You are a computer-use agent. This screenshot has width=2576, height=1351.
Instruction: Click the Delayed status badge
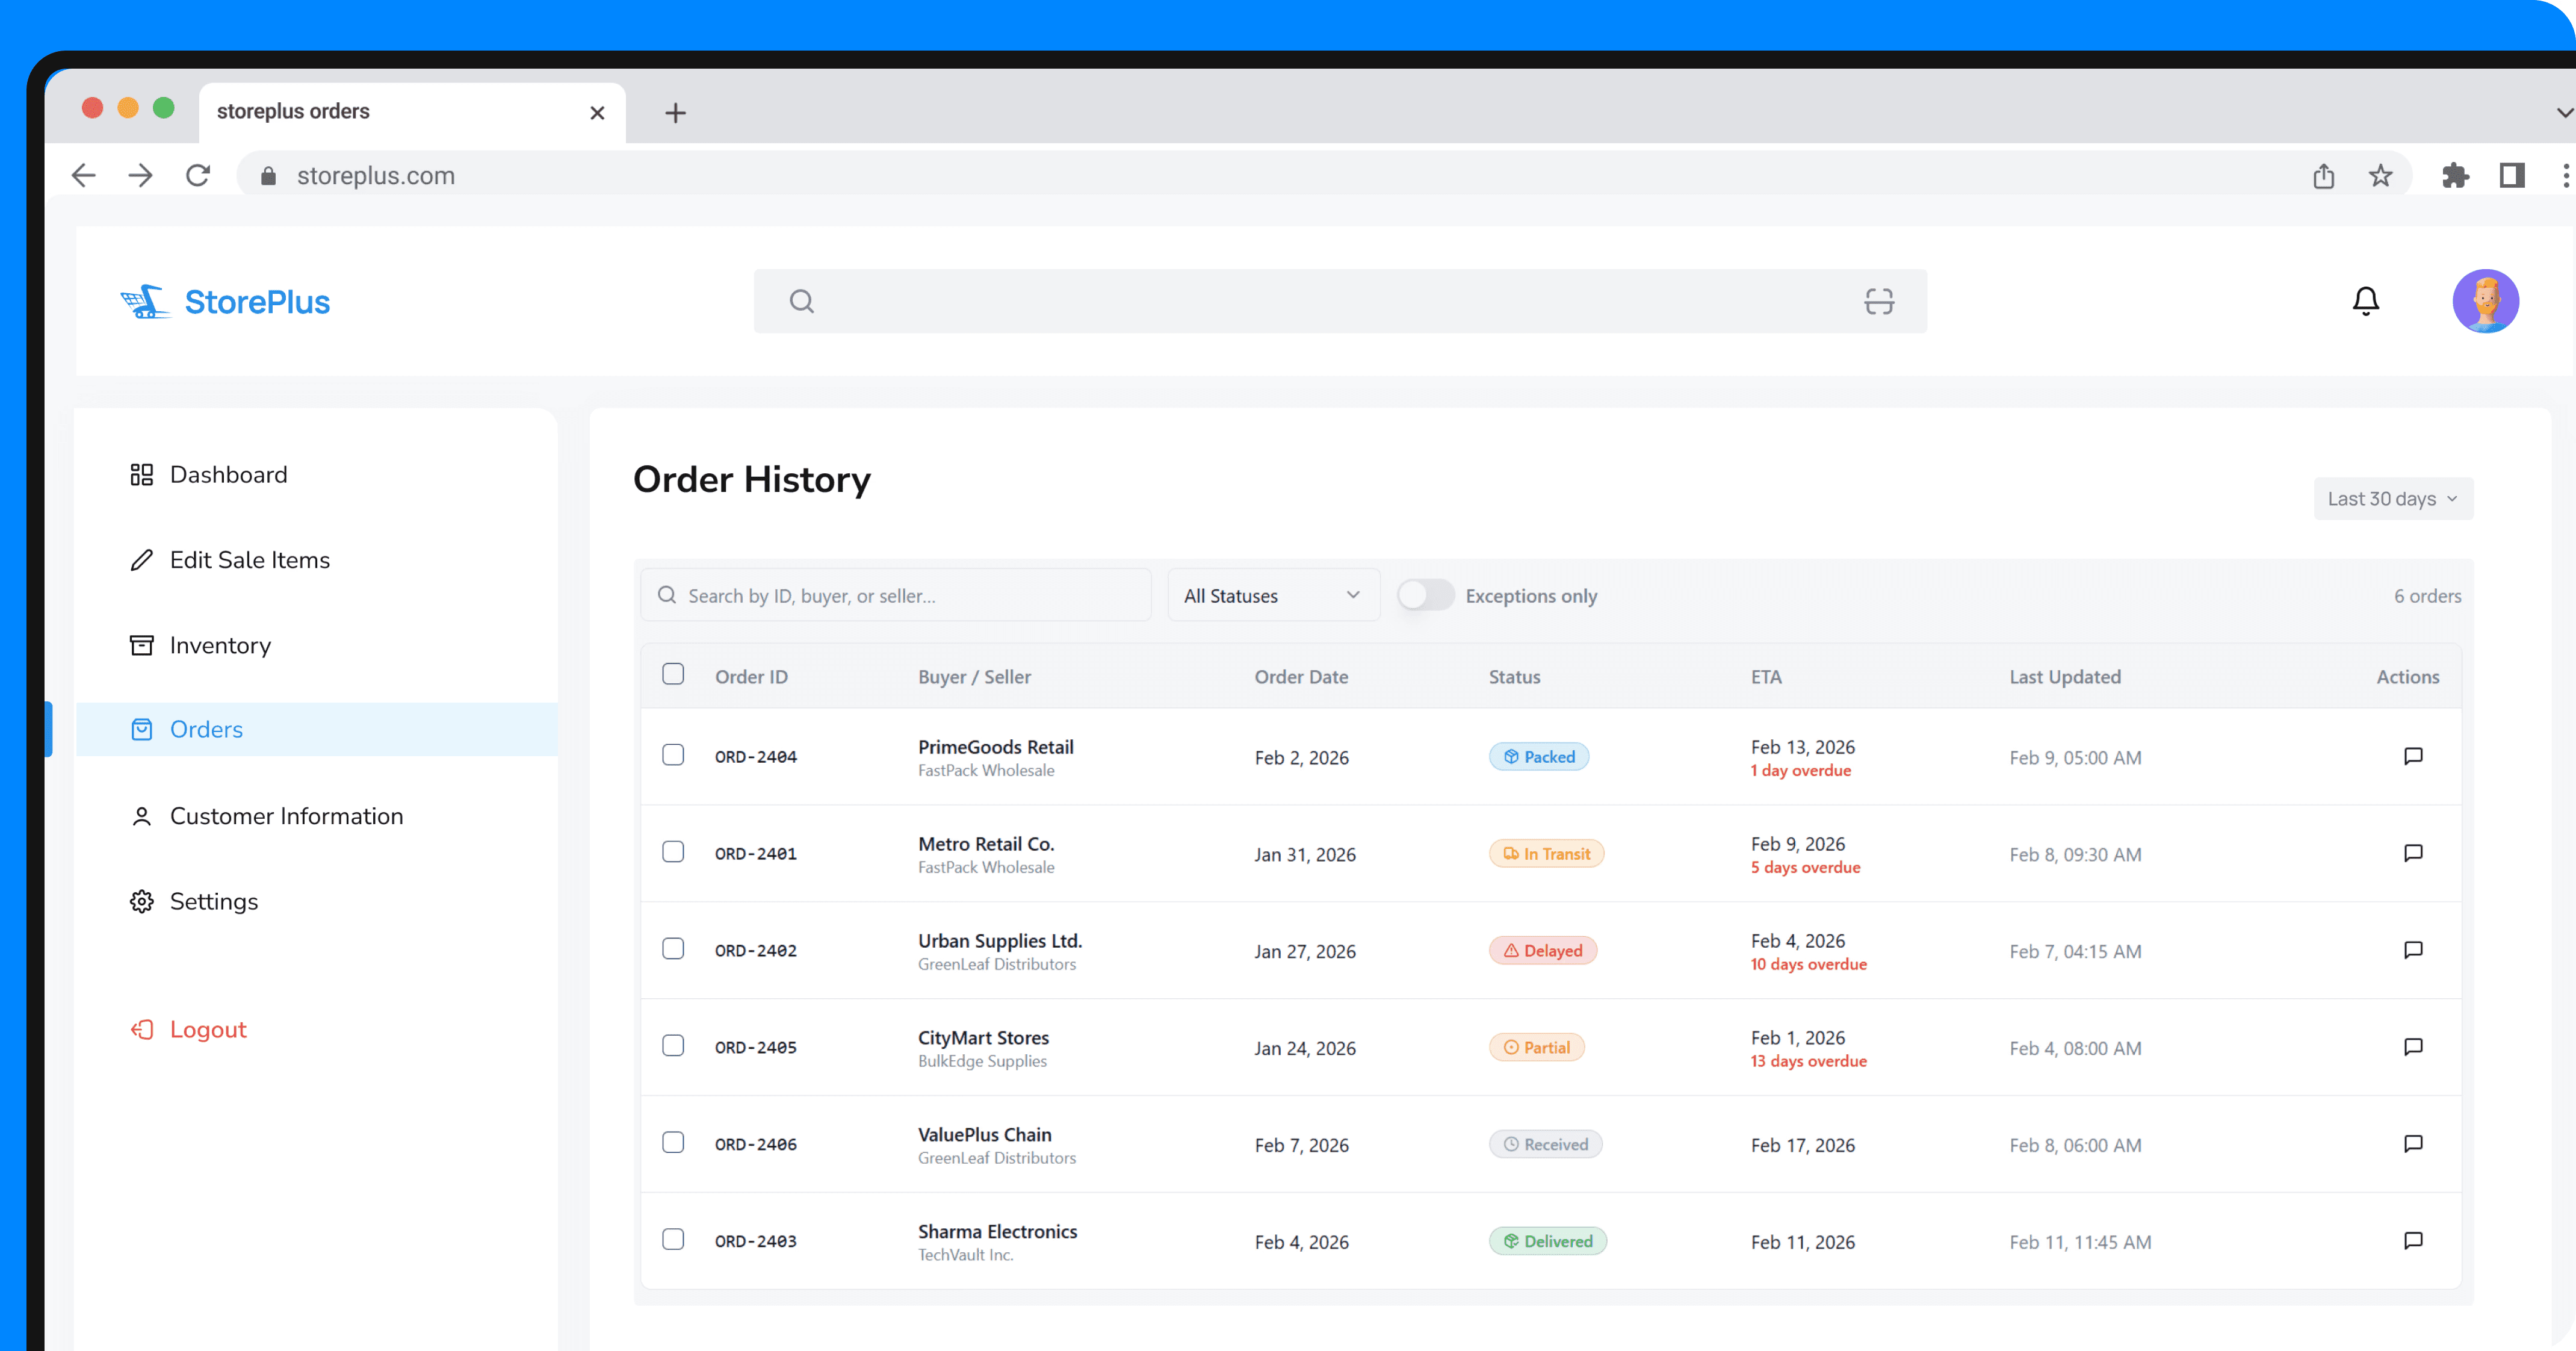(1542, 950)
